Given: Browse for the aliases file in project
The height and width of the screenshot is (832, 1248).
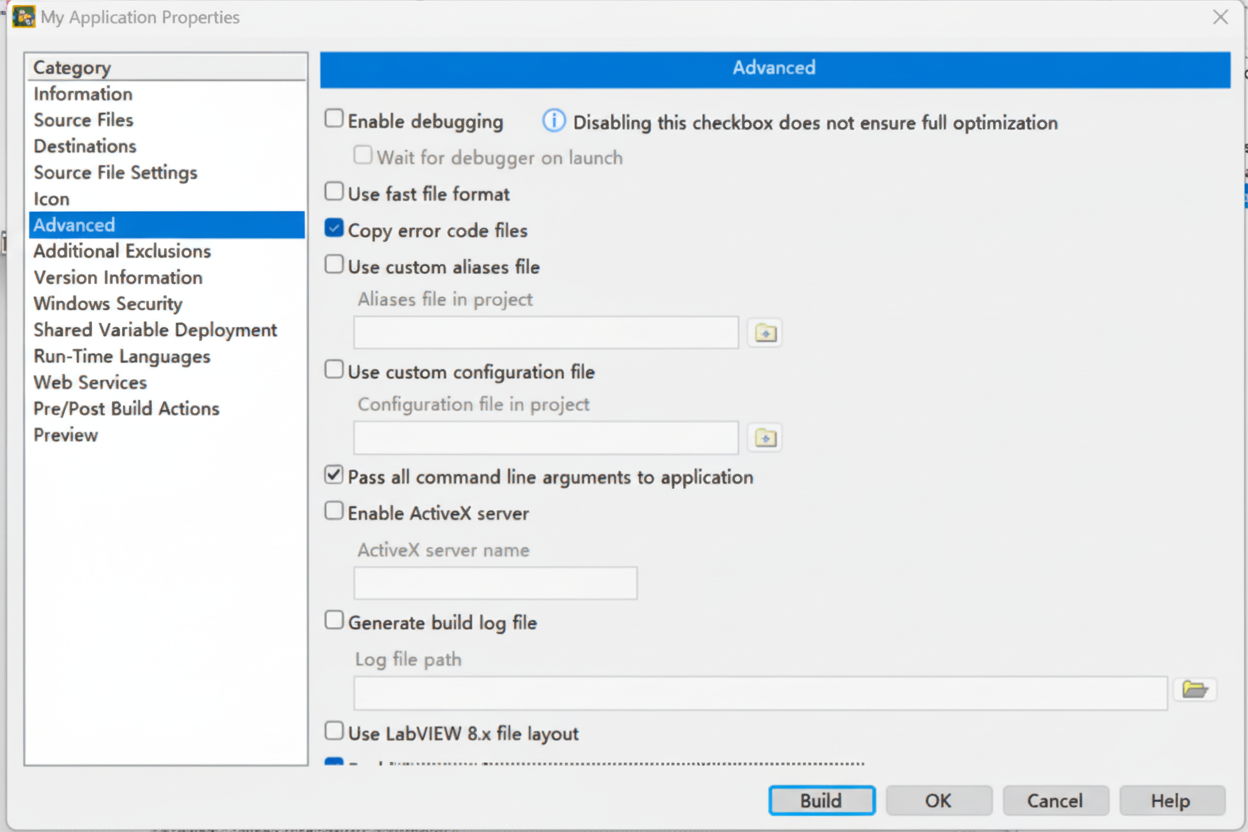Looking at the screenshot, I should point(764,332).
